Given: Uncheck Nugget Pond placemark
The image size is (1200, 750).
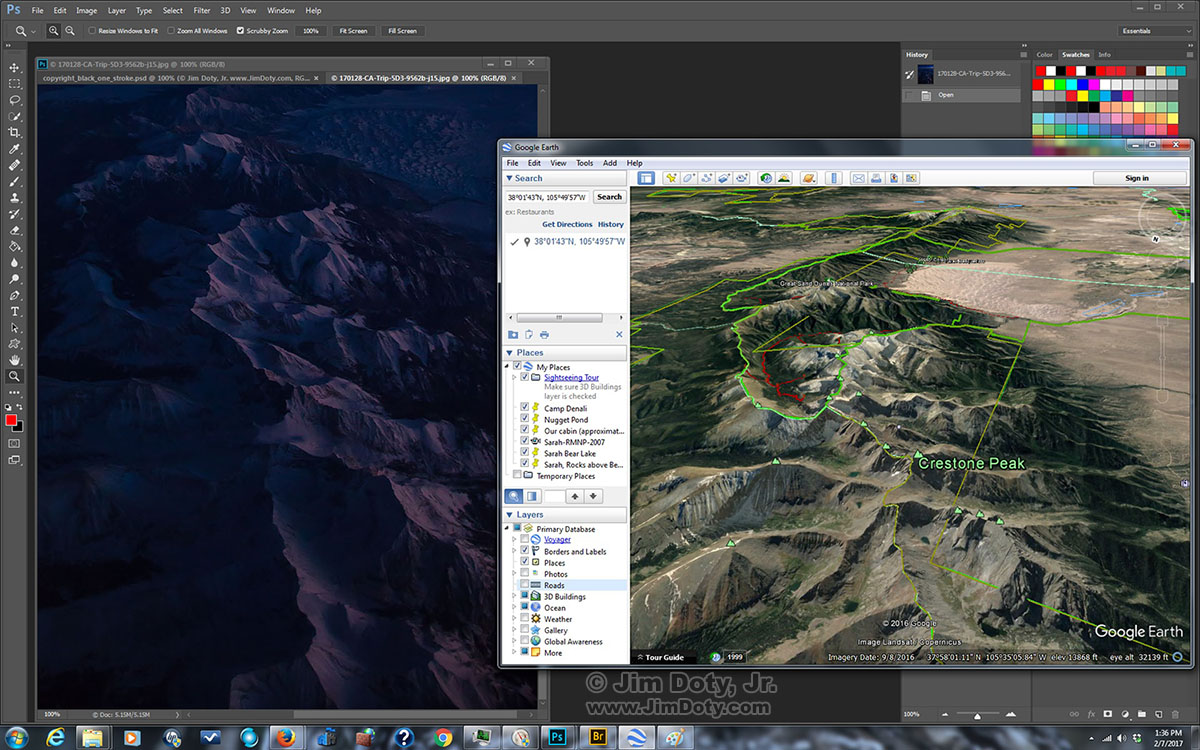Looking at the screenshot, I should coord(525,420).
